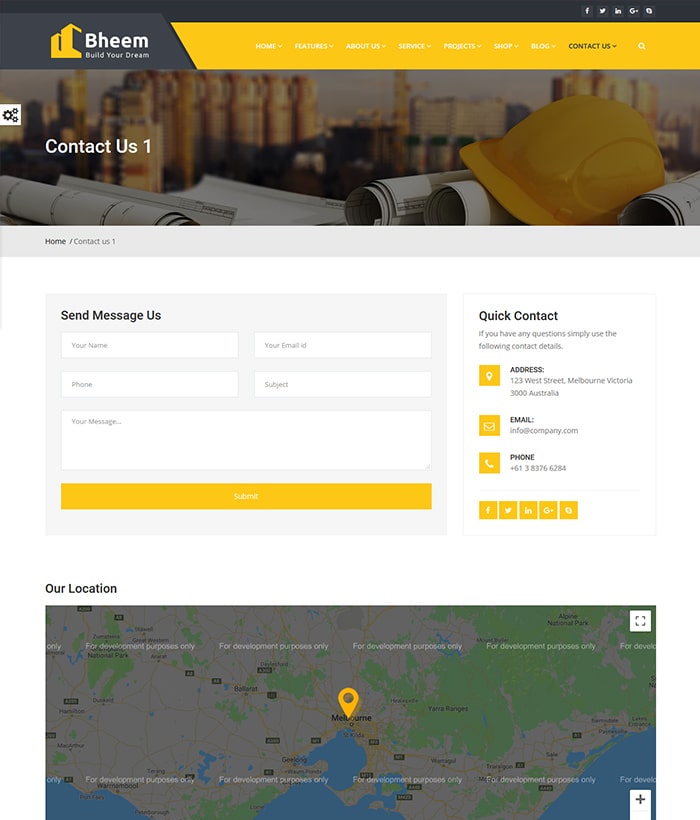Image resolution: width=700 pixels, height=820 pixels.
Task: Zoom in the map with plus button
Action: pos(641,800)
